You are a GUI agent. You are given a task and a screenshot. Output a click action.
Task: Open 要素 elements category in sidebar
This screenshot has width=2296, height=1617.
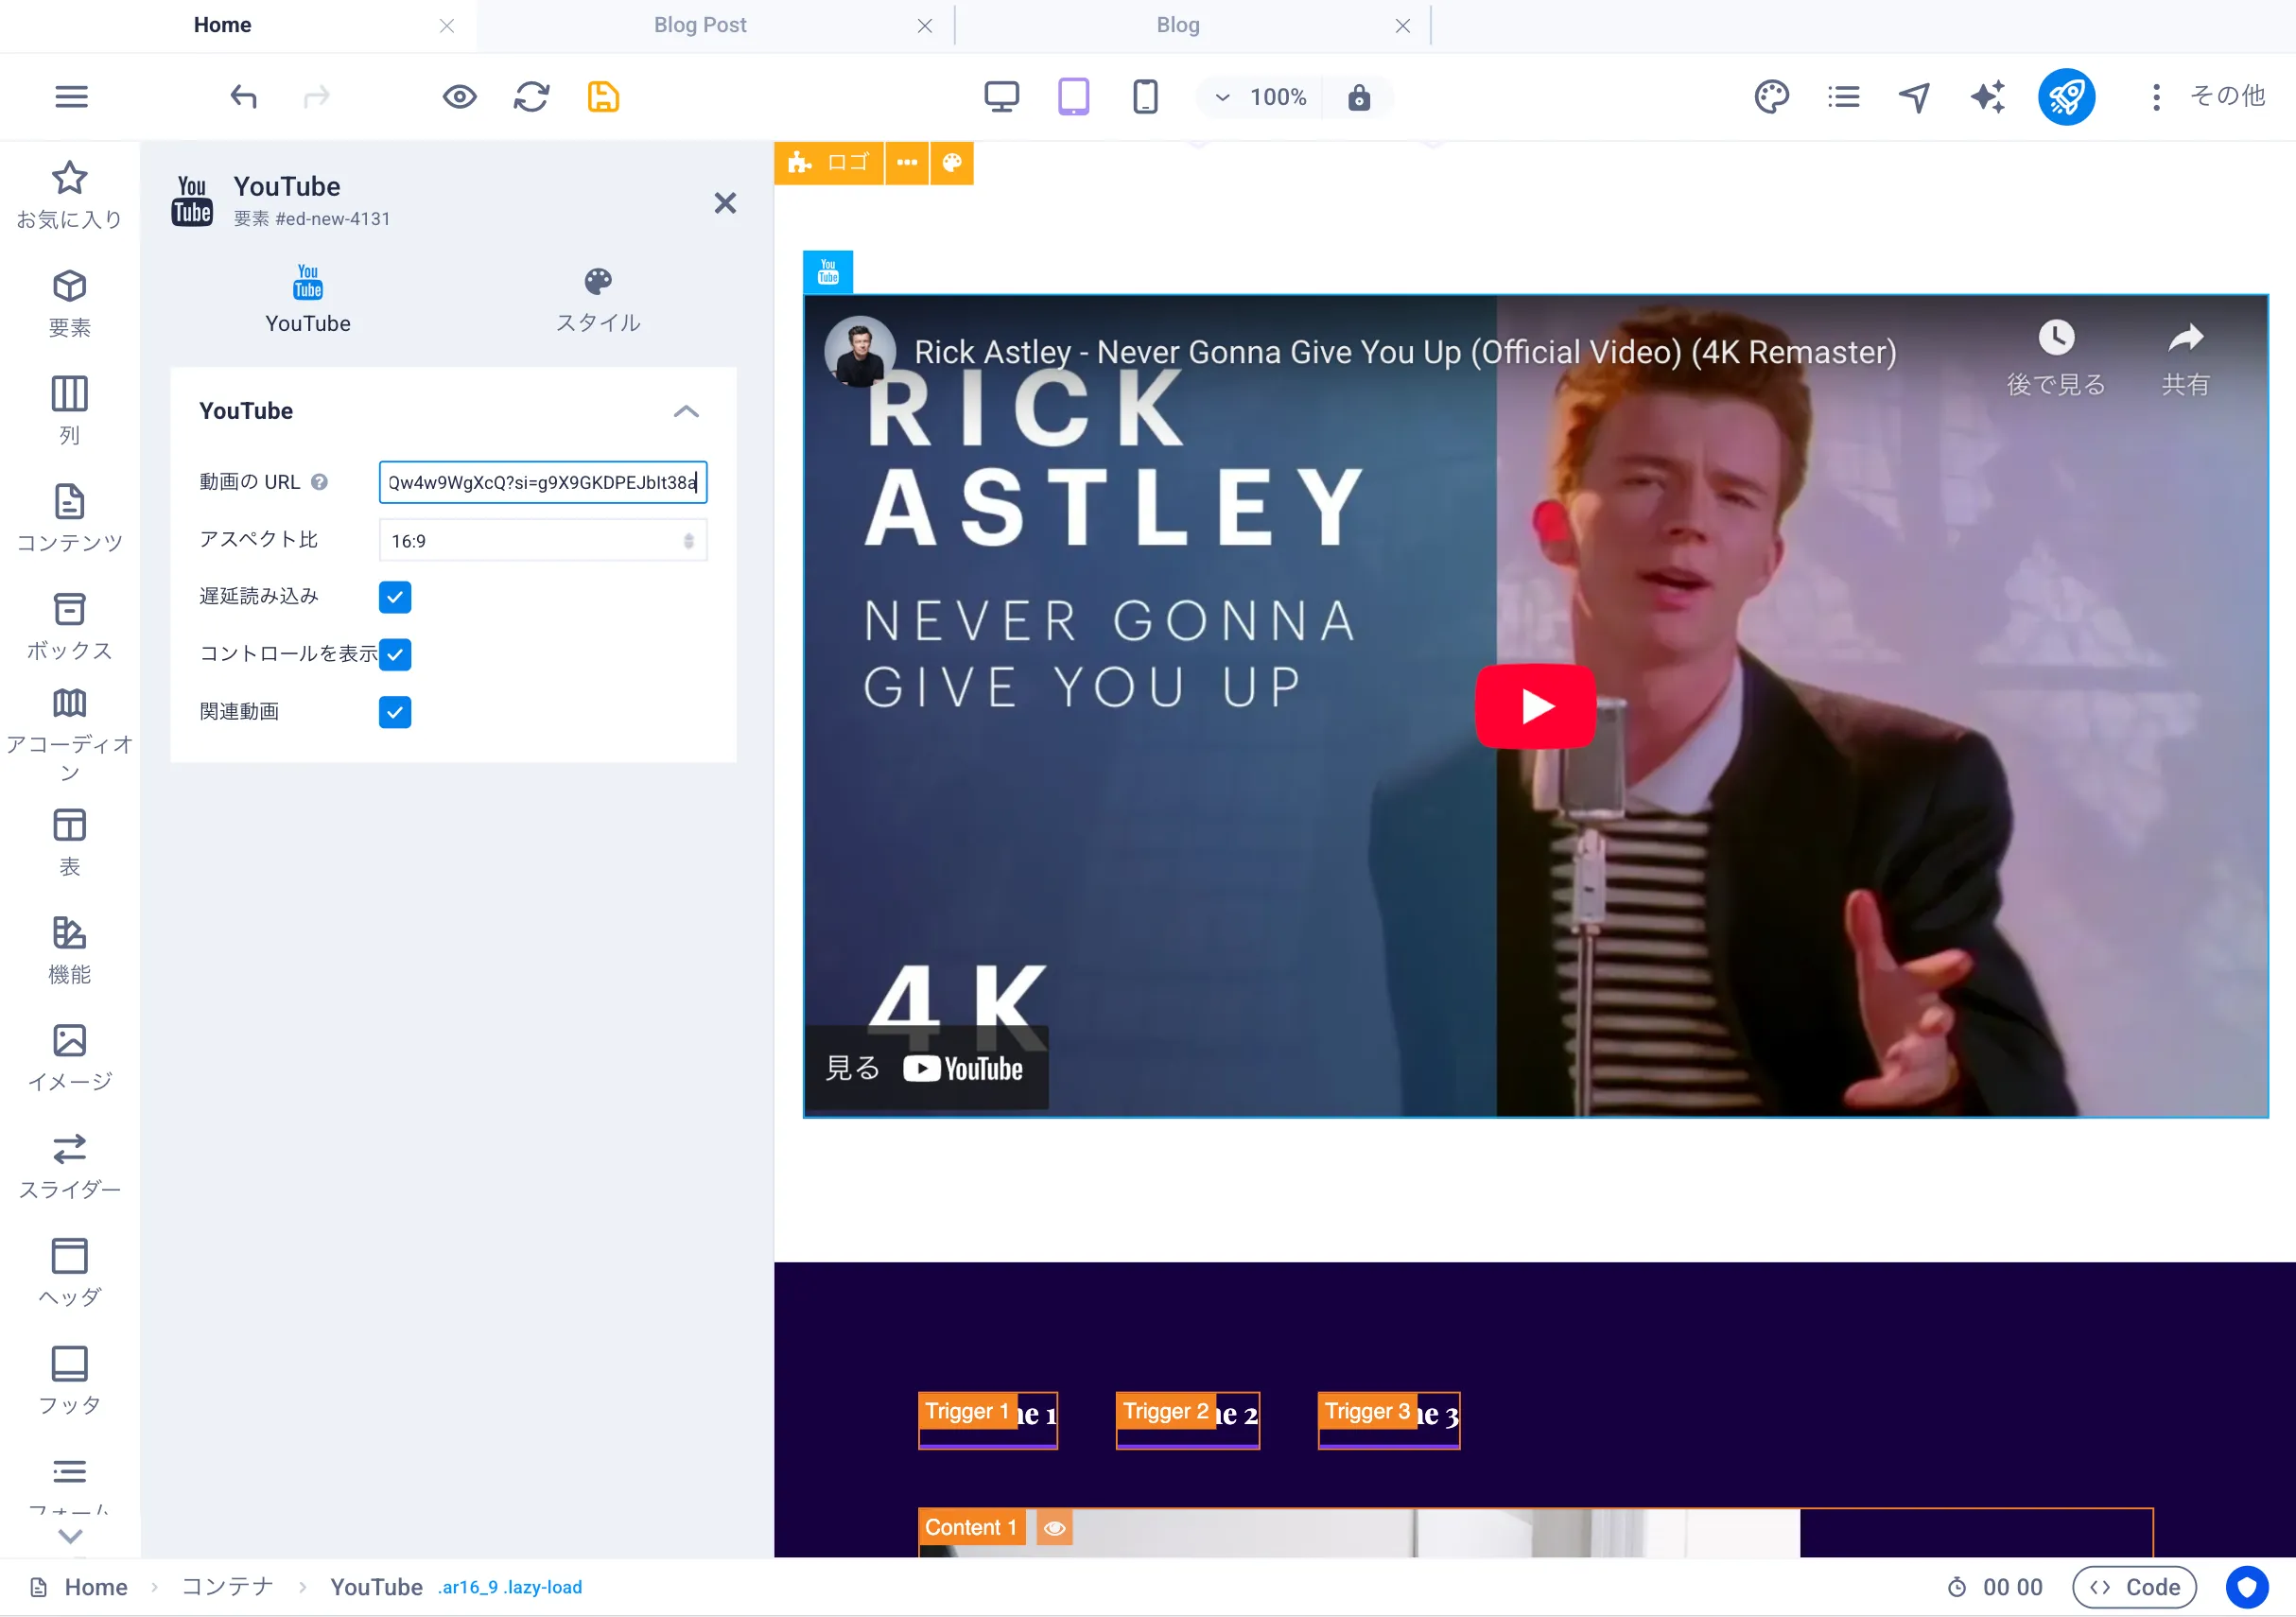point(69,303)
